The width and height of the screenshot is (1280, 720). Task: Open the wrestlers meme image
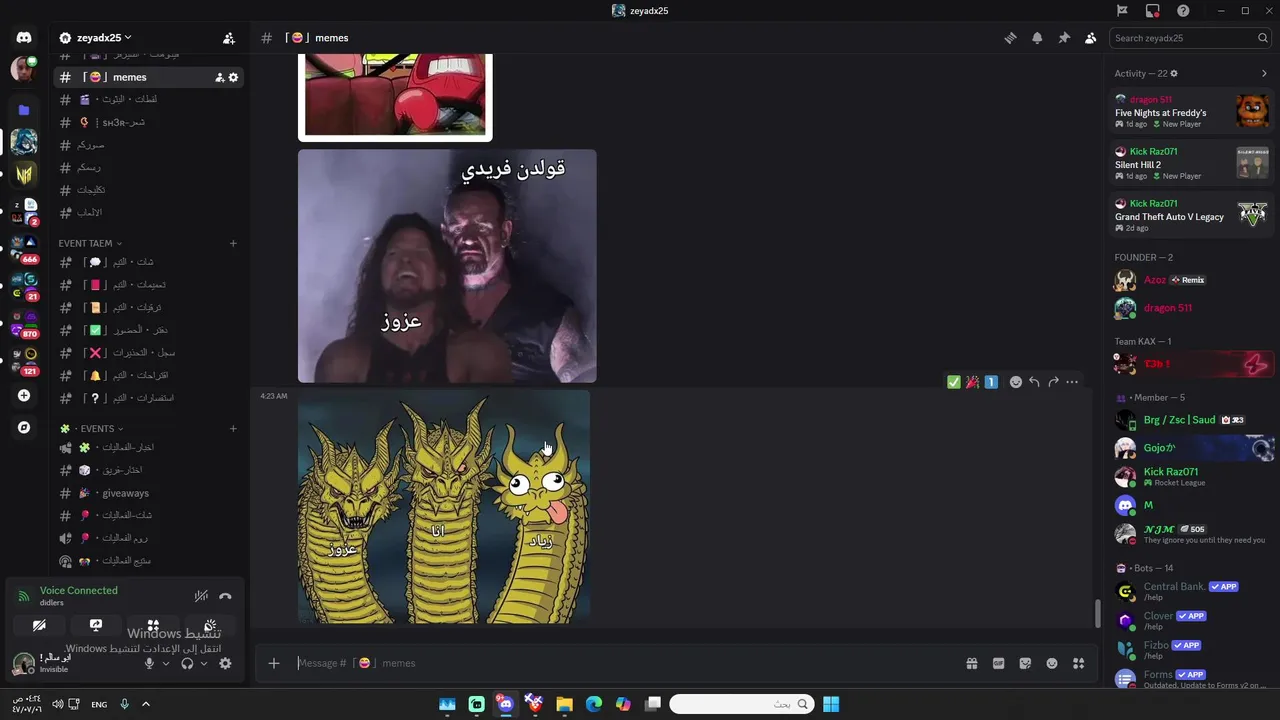coord(447,266)
